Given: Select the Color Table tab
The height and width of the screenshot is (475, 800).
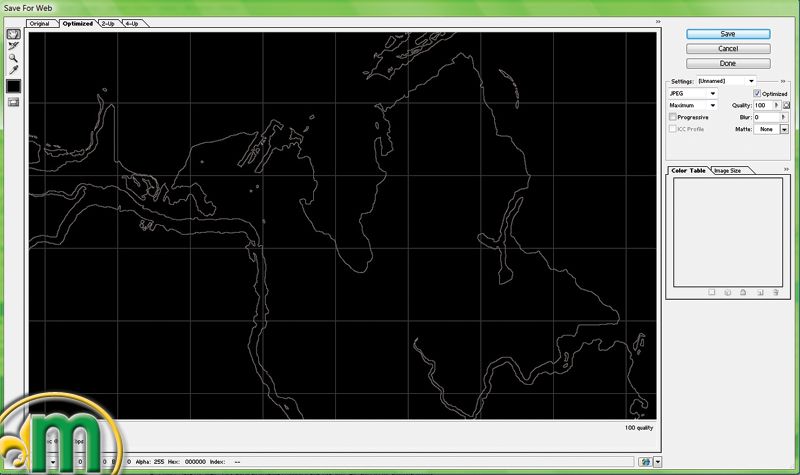Looking at the screenshot, I should (x=688, y=170).
